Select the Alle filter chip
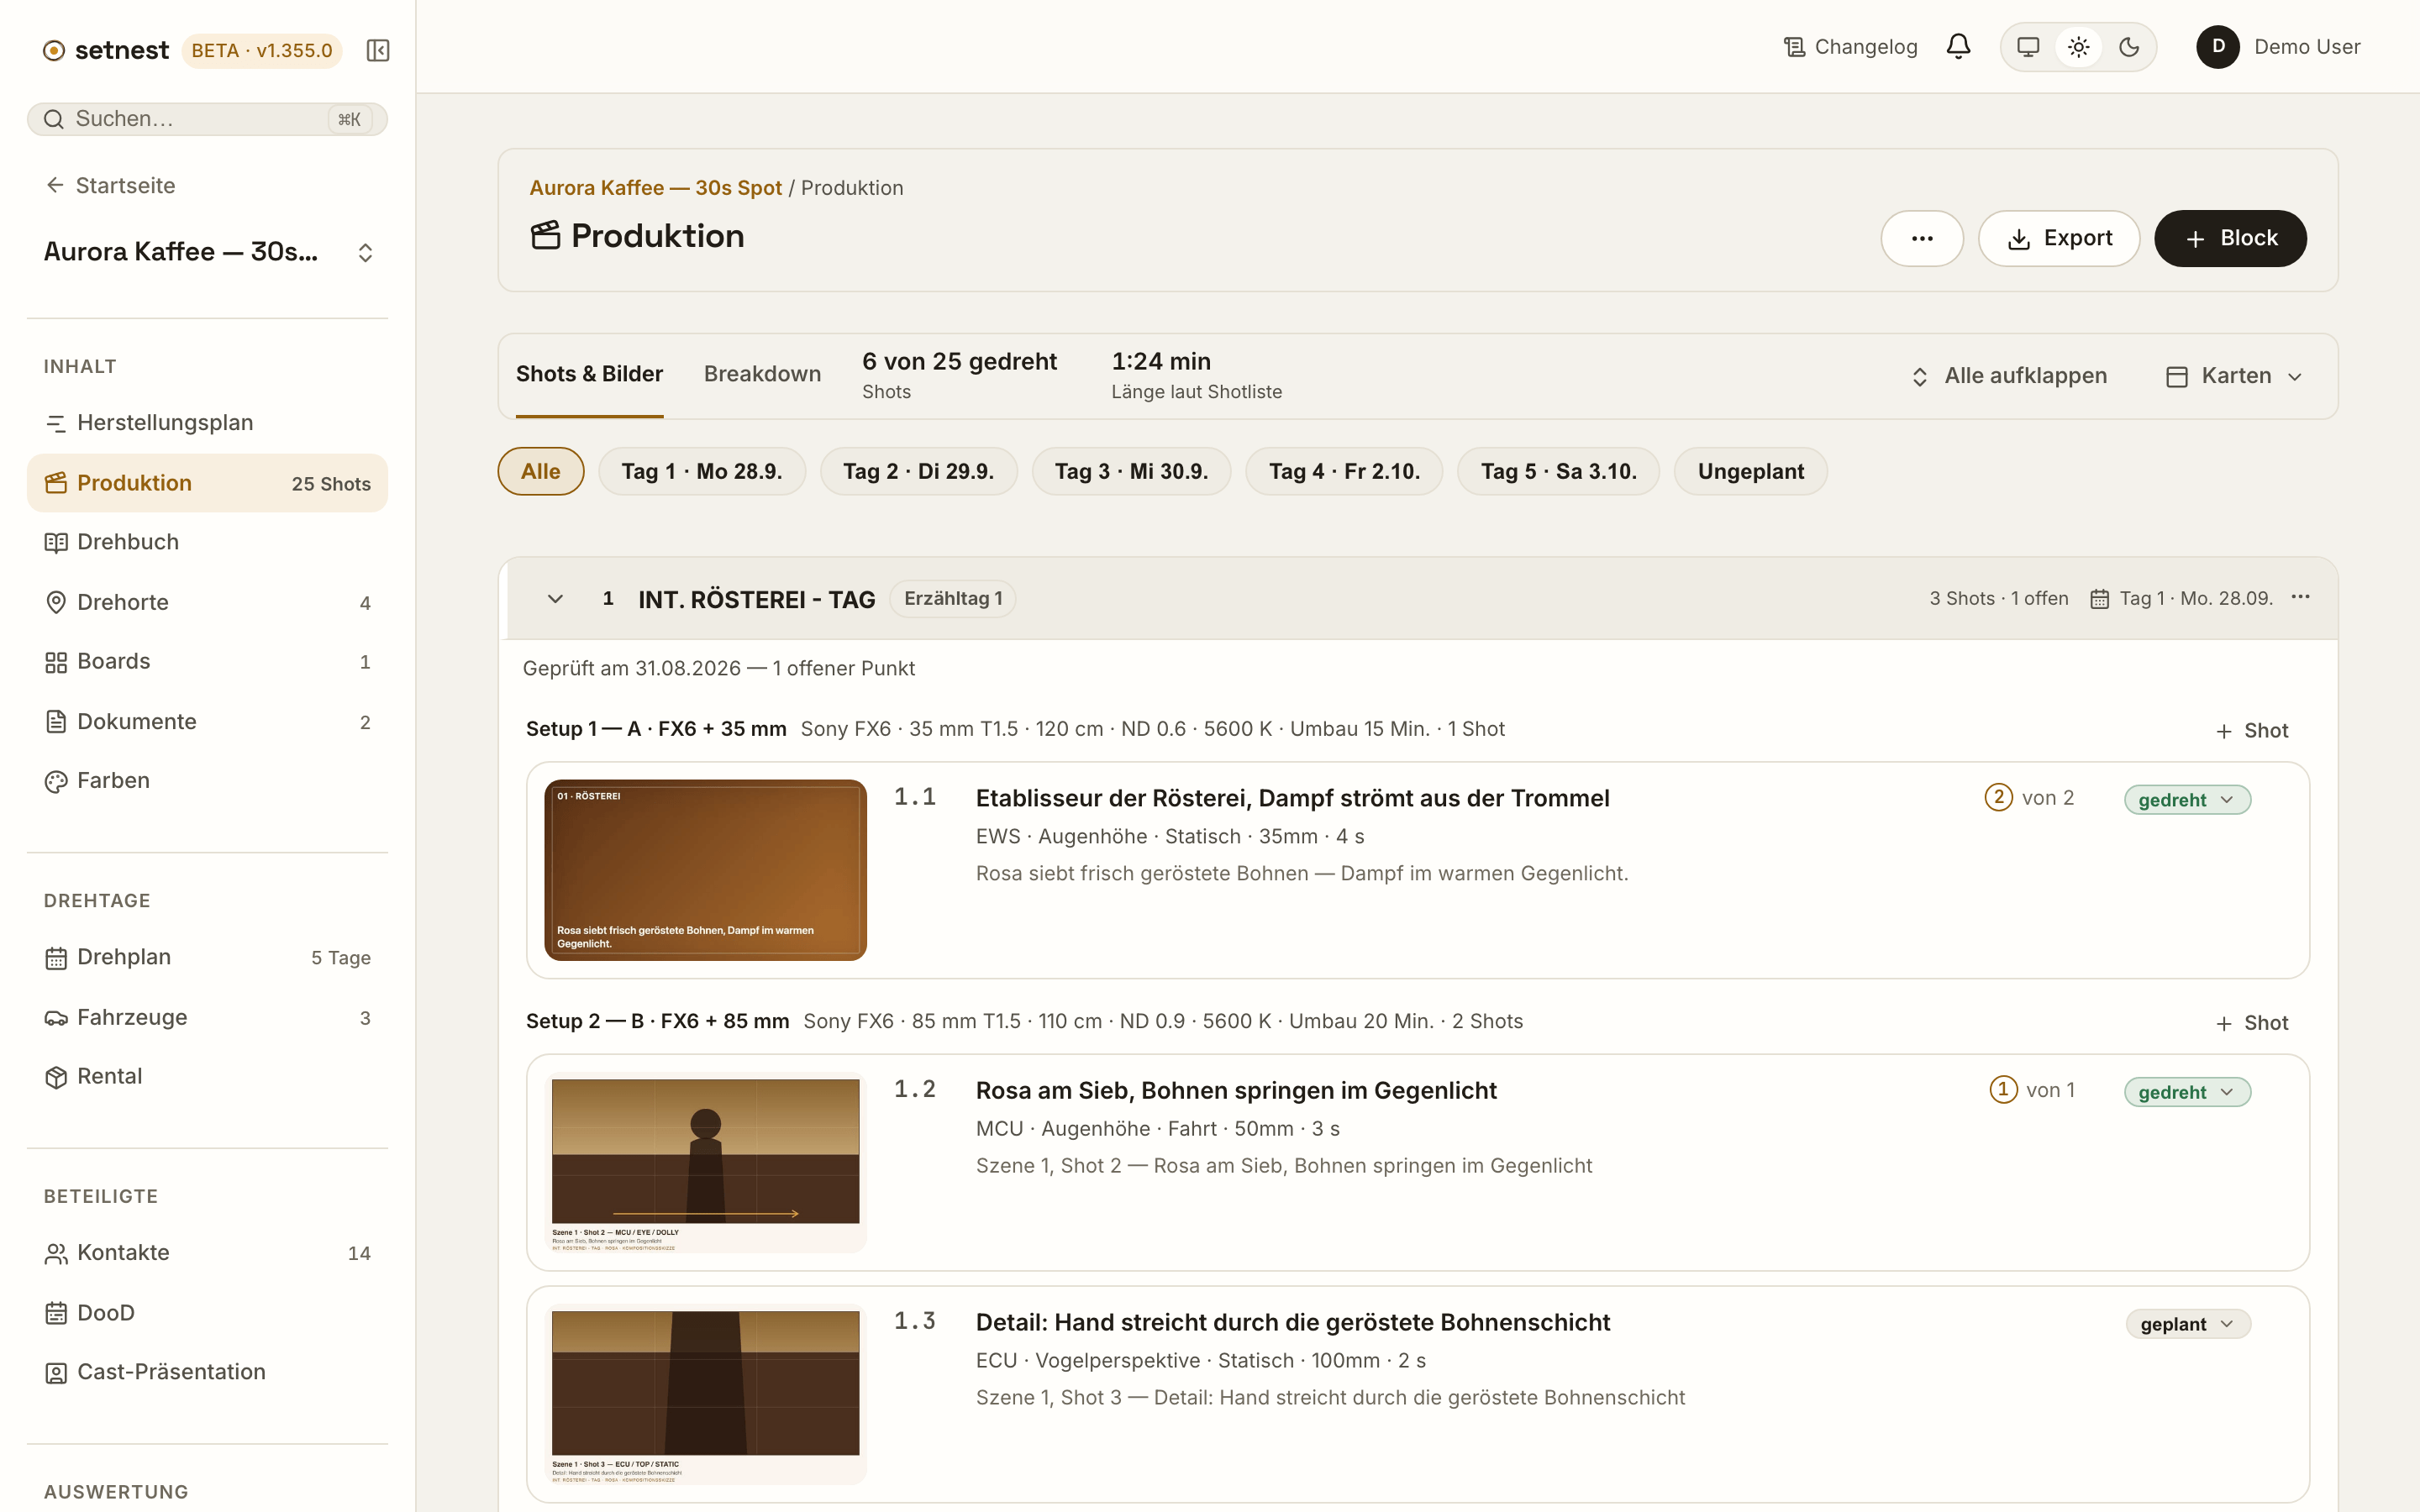Image resolution: width=2420 pixels, height=1512 pixels. (540, 471)
